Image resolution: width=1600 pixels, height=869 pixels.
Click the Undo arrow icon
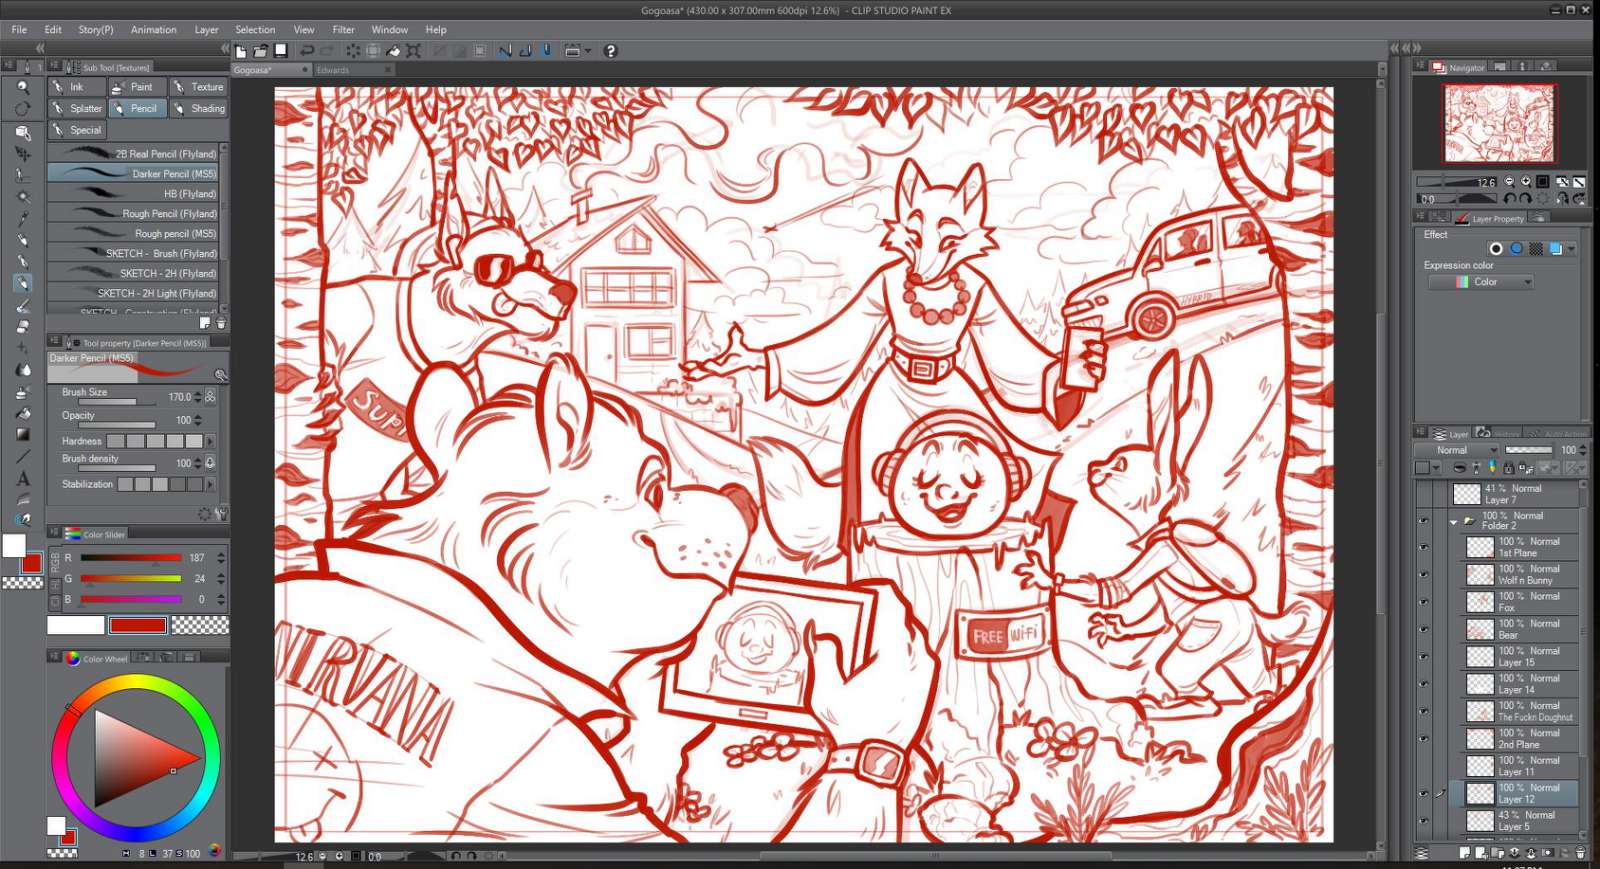307,51
